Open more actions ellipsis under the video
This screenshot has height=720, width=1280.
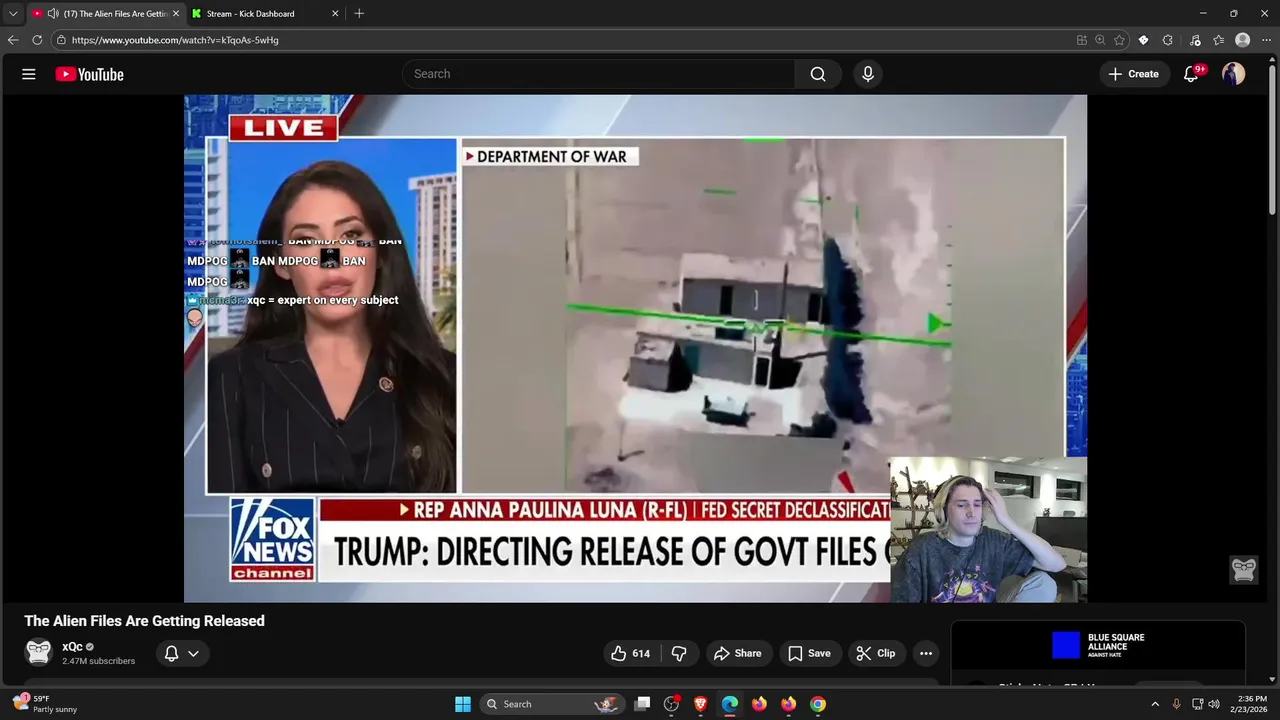[x=926, y=653]
